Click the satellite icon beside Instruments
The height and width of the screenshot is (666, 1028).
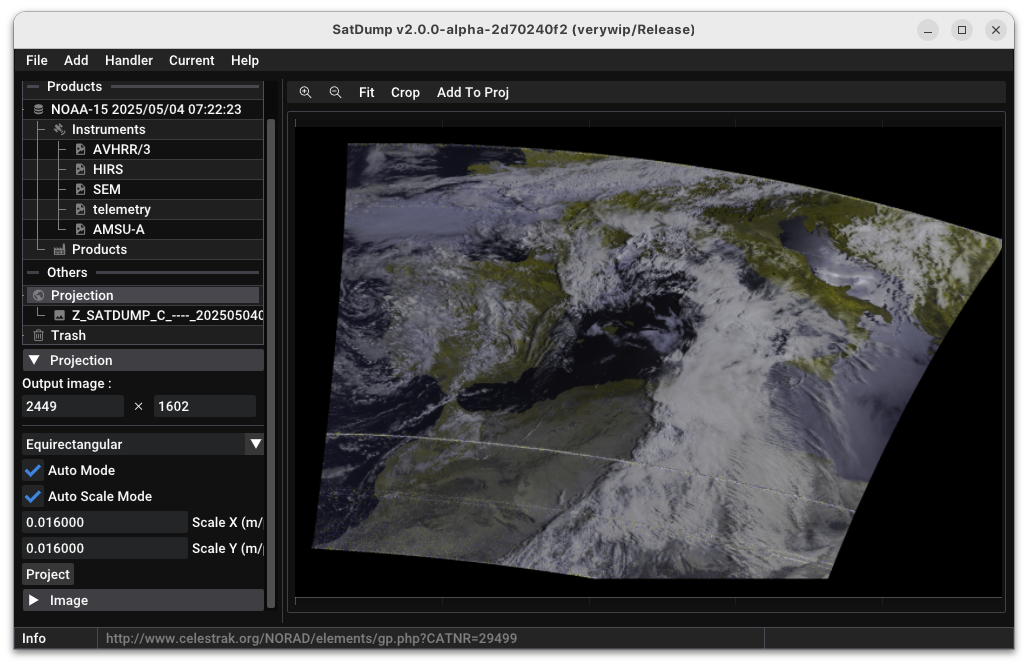pos(60,130)
